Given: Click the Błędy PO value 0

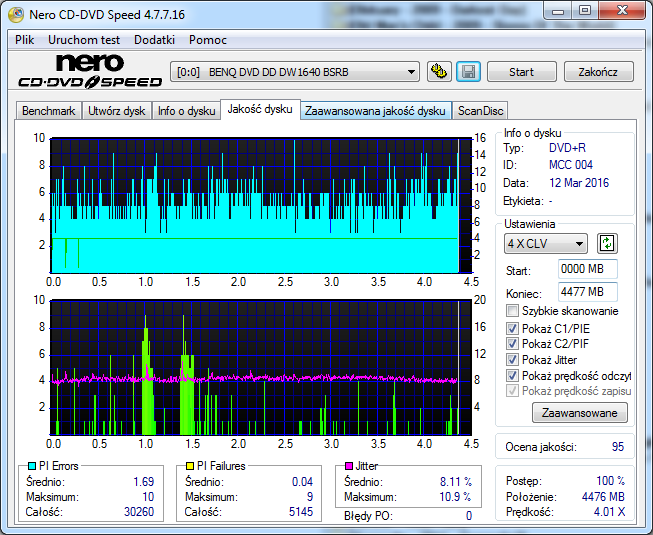Looking at the screenshot, I should coord(469,516).
